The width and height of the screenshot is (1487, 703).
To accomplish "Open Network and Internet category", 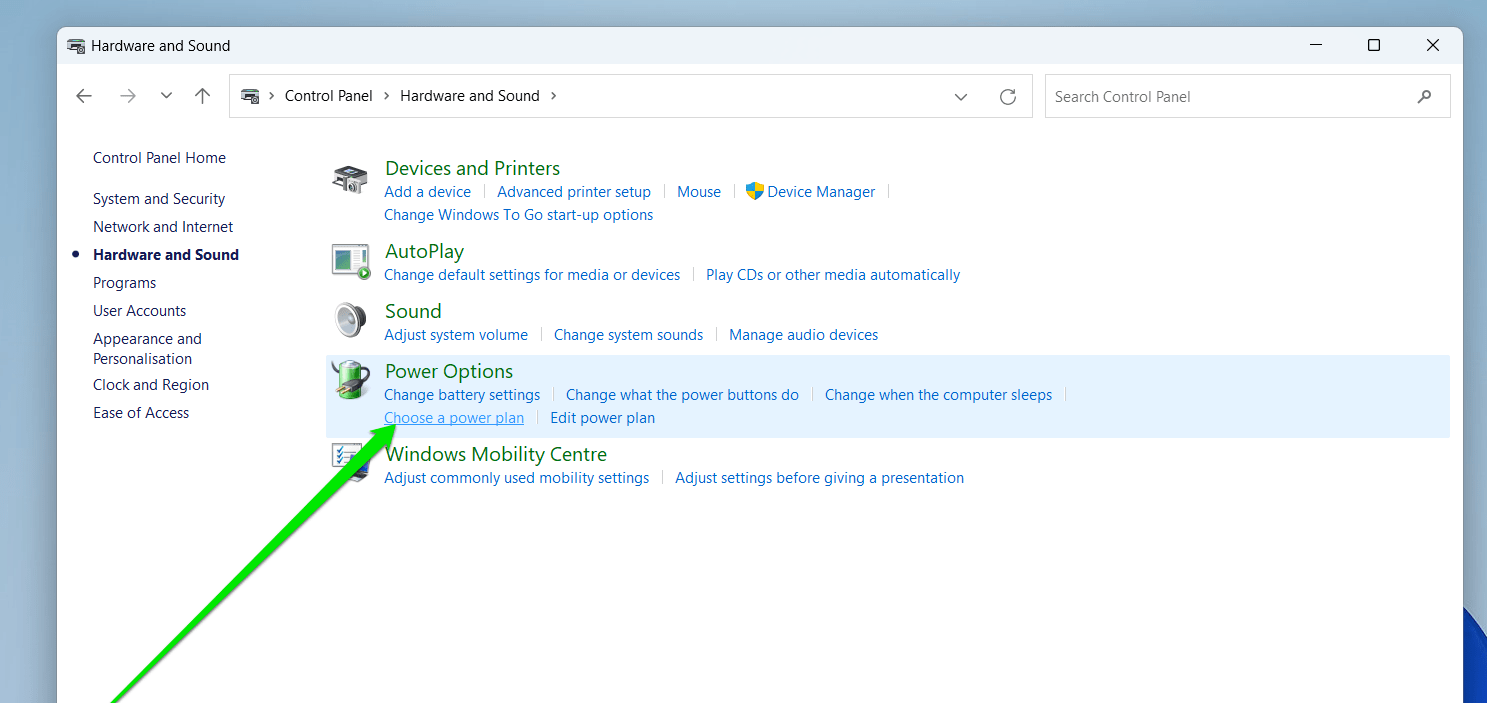I will point(163,227).
